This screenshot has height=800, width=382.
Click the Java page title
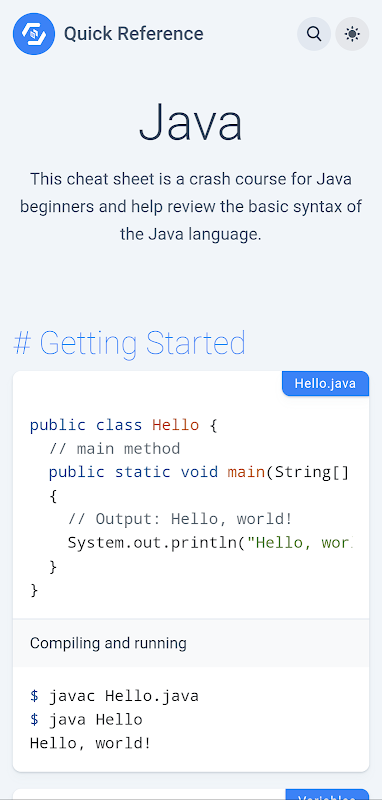click(191, 122)
